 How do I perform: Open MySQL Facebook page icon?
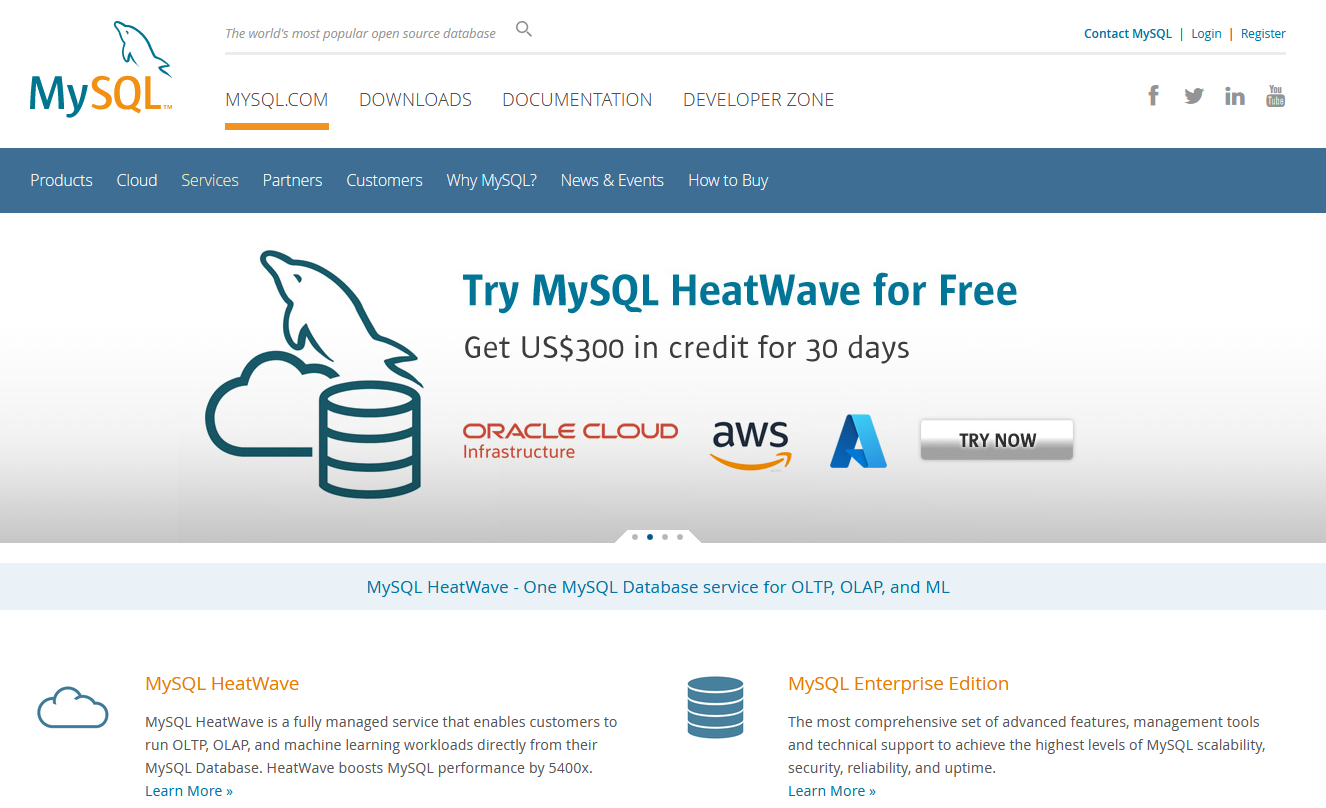coord(1153,96)
